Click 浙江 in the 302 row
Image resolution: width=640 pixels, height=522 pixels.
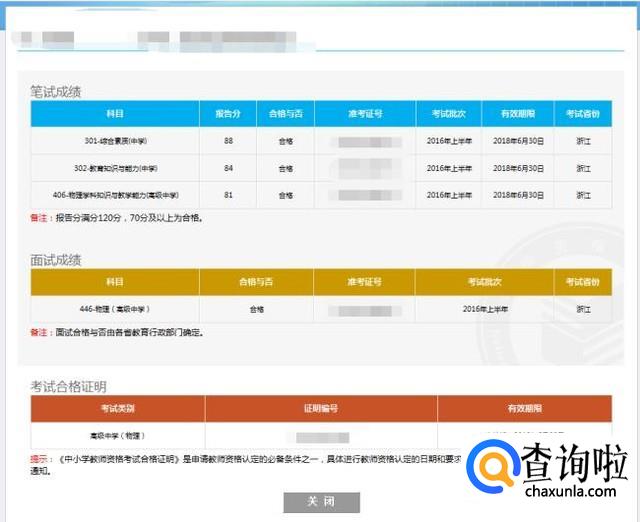click(x=583, y=168)
